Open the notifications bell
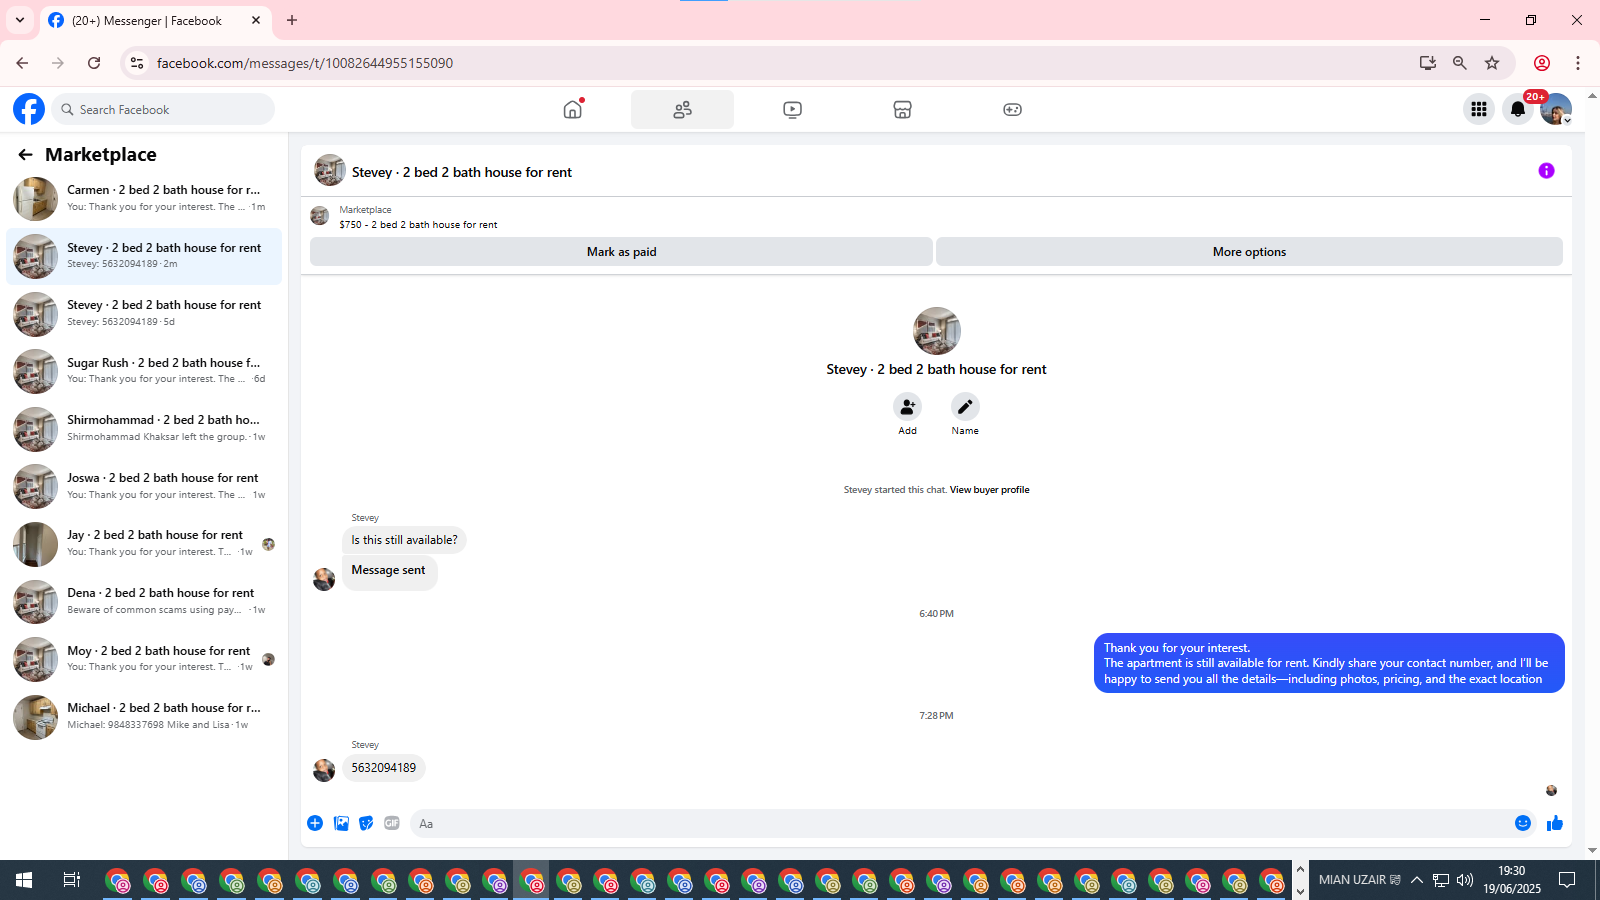 (1518, 109)
